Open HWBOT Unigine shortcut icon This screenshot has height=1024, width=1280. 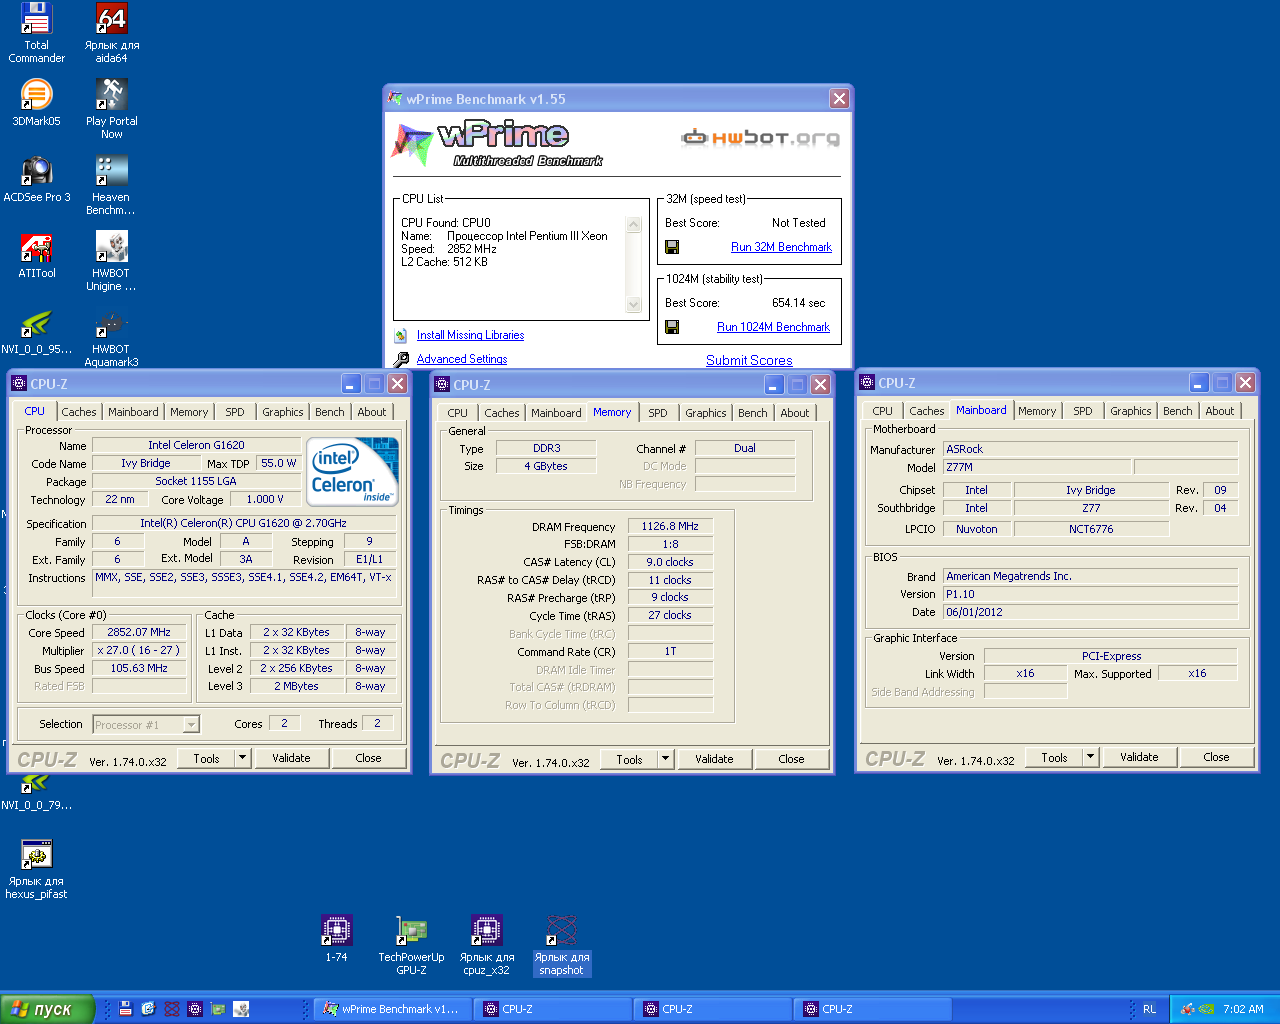(x=111, y=261)
